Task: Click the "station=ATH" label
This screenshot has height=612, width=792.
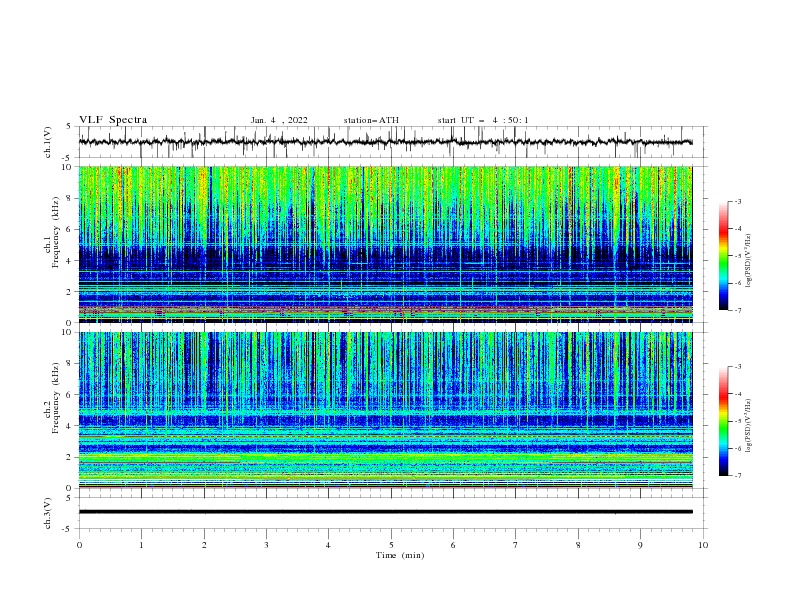Action: pyautogui.click(x=371, y=120)
